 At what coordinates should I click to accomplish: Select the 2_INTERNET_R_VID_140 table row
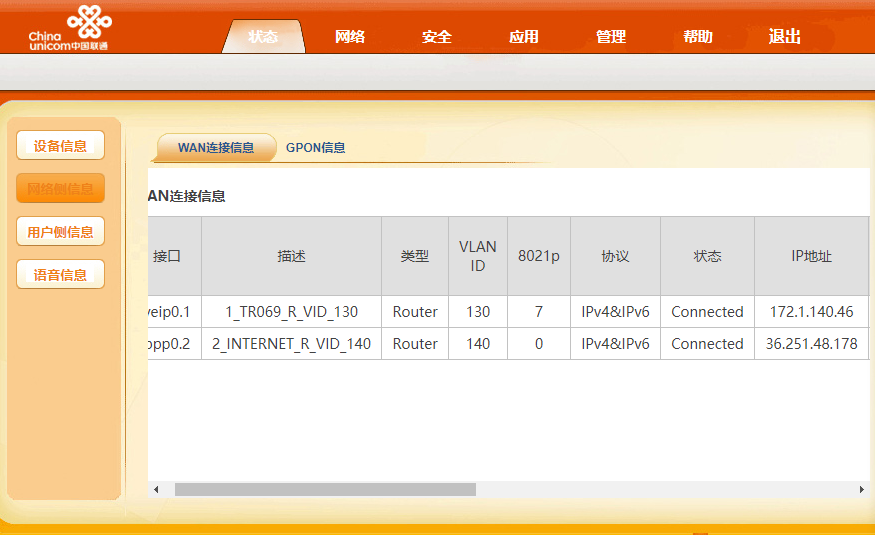click(x=508, y=344)
